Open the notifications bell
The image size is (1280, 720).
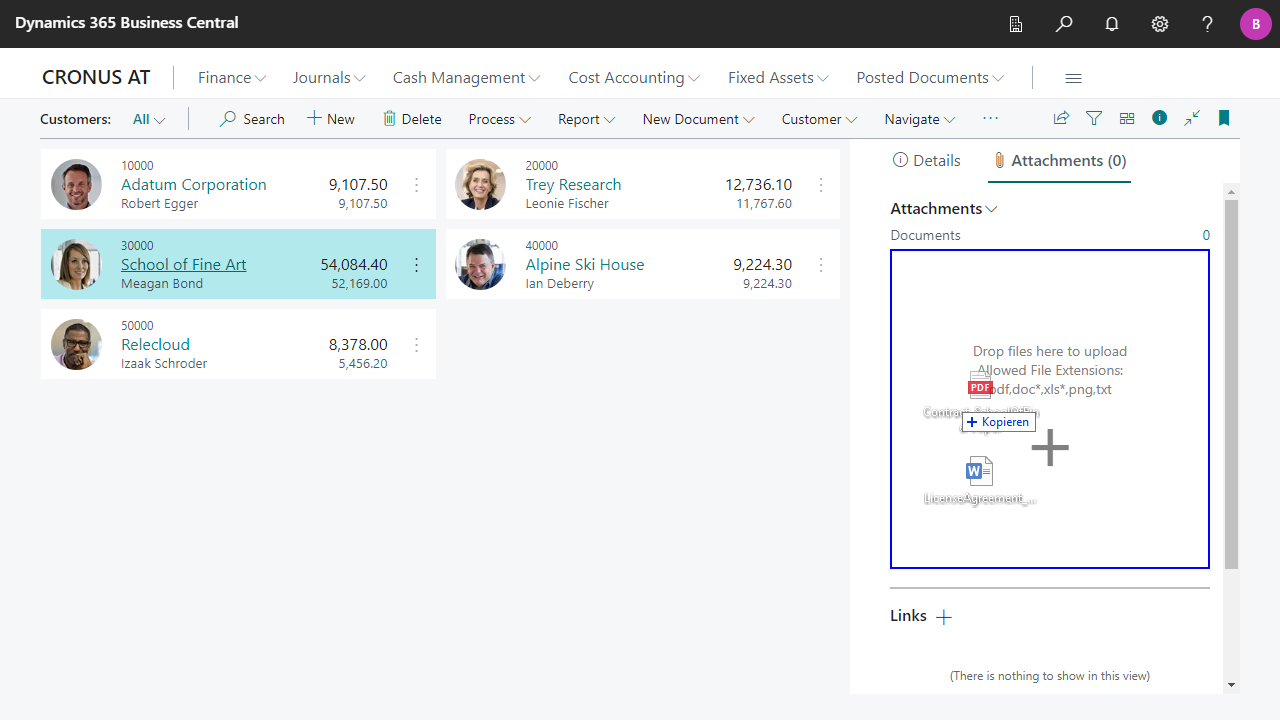[x=1112, y=24]
